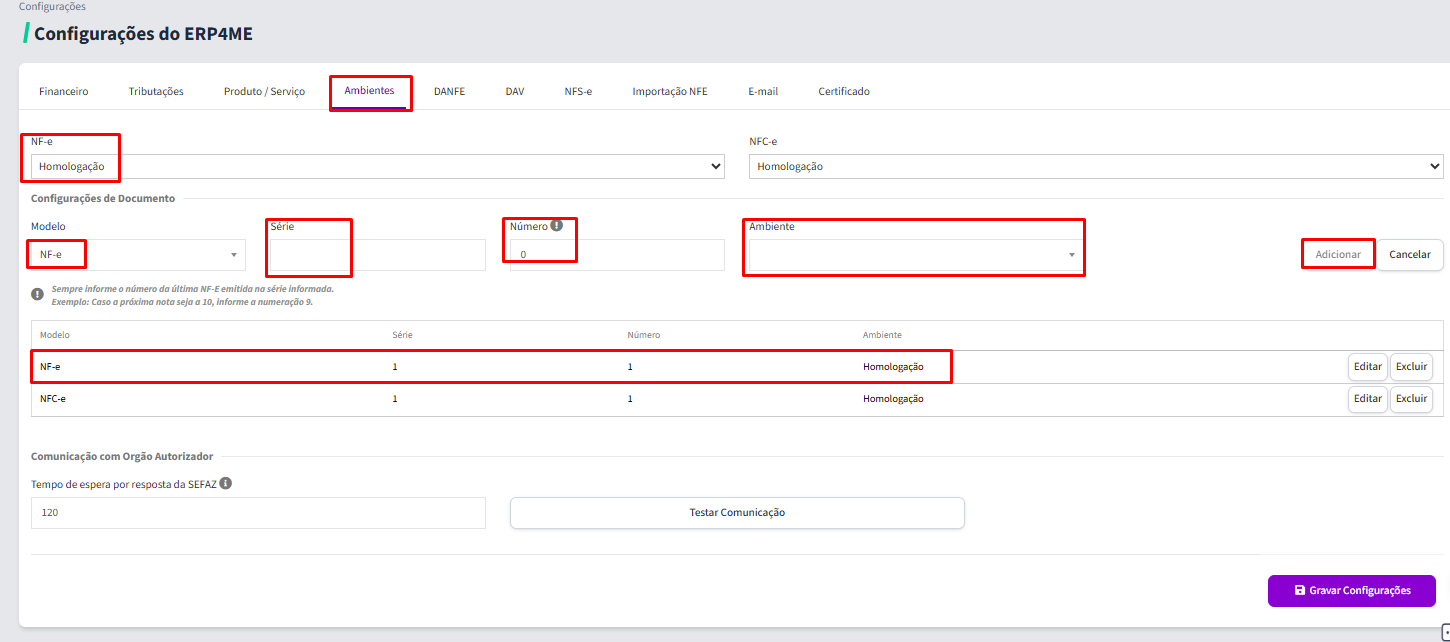Switch to the NFS-e tab

point(578,91)
